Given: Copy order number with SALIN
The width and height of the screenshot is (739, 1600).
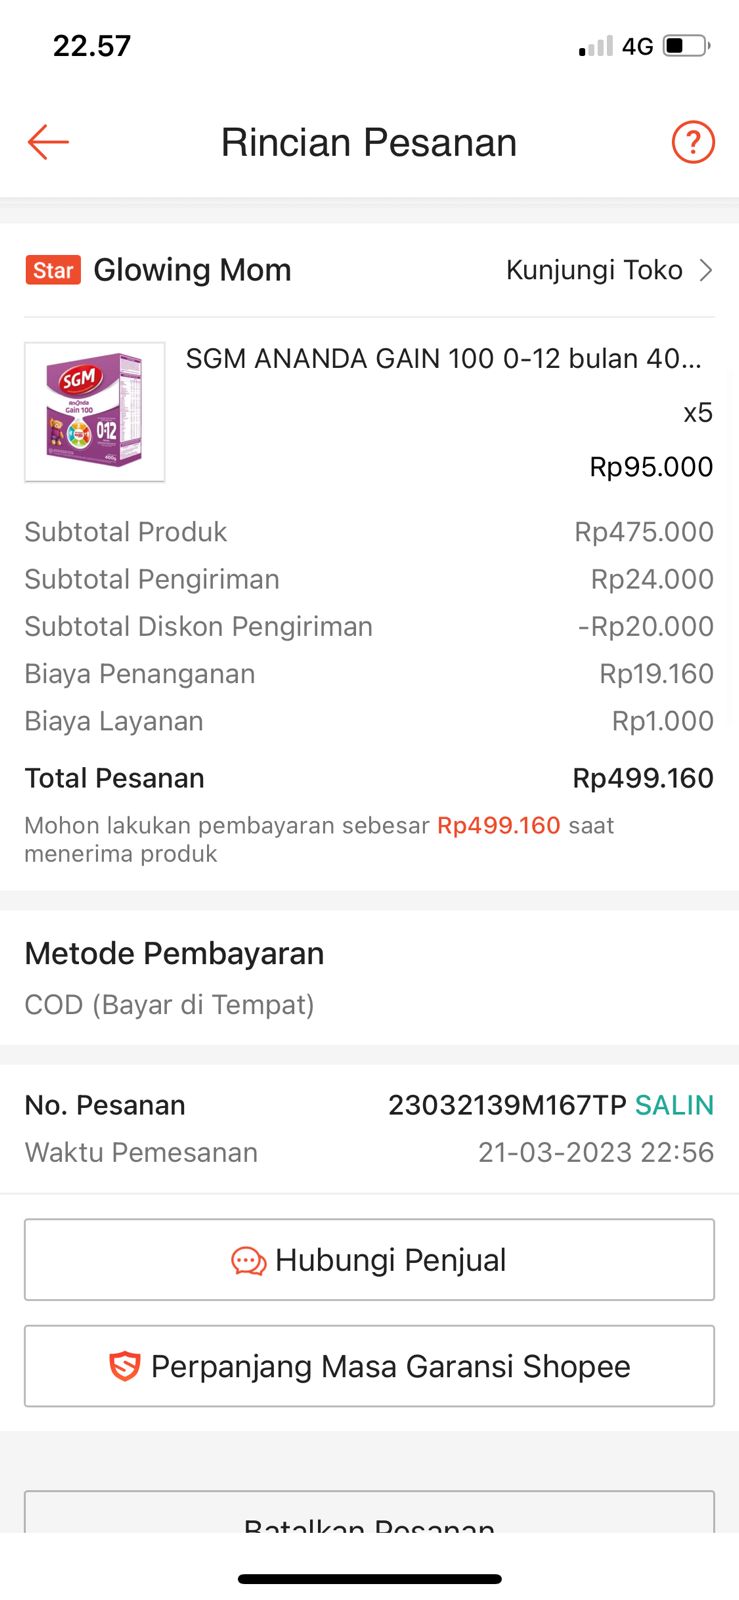Looking at the screenshot, I should 674,1105.
